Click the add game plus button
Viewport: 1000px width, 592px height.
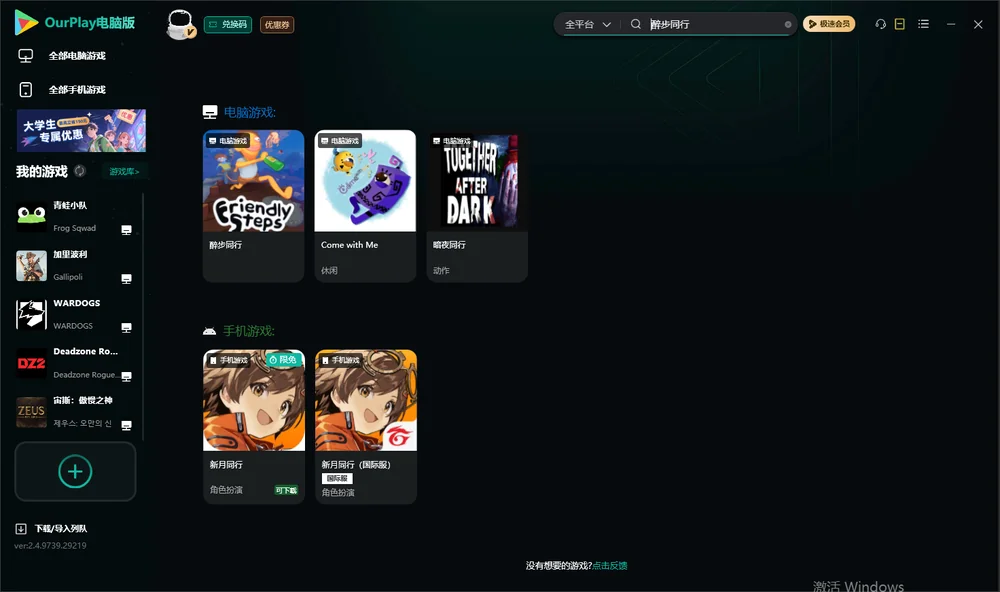point(75,471)
